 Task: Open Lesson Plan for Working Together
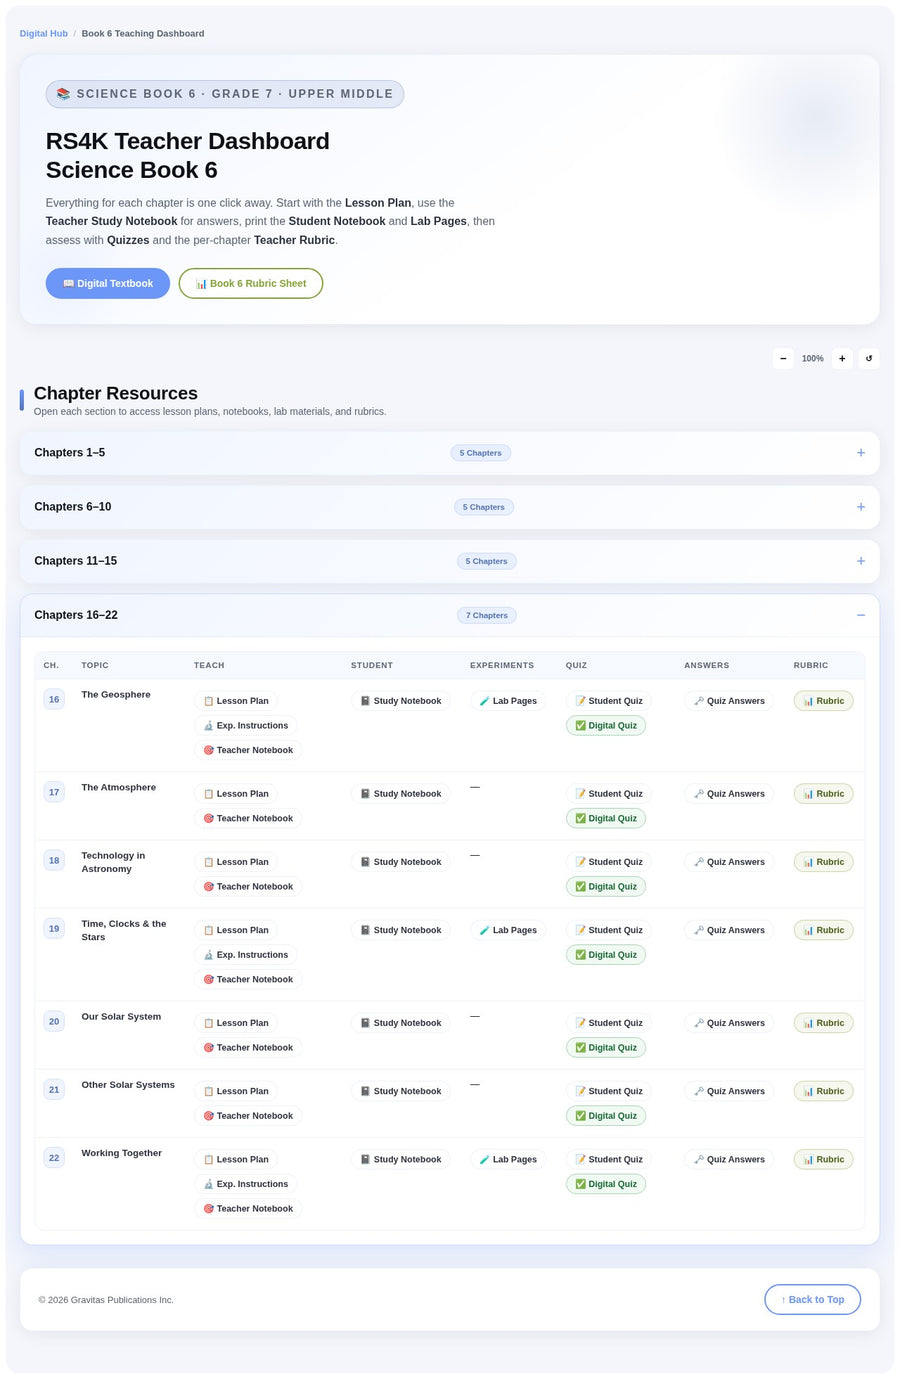point(236,1159)
